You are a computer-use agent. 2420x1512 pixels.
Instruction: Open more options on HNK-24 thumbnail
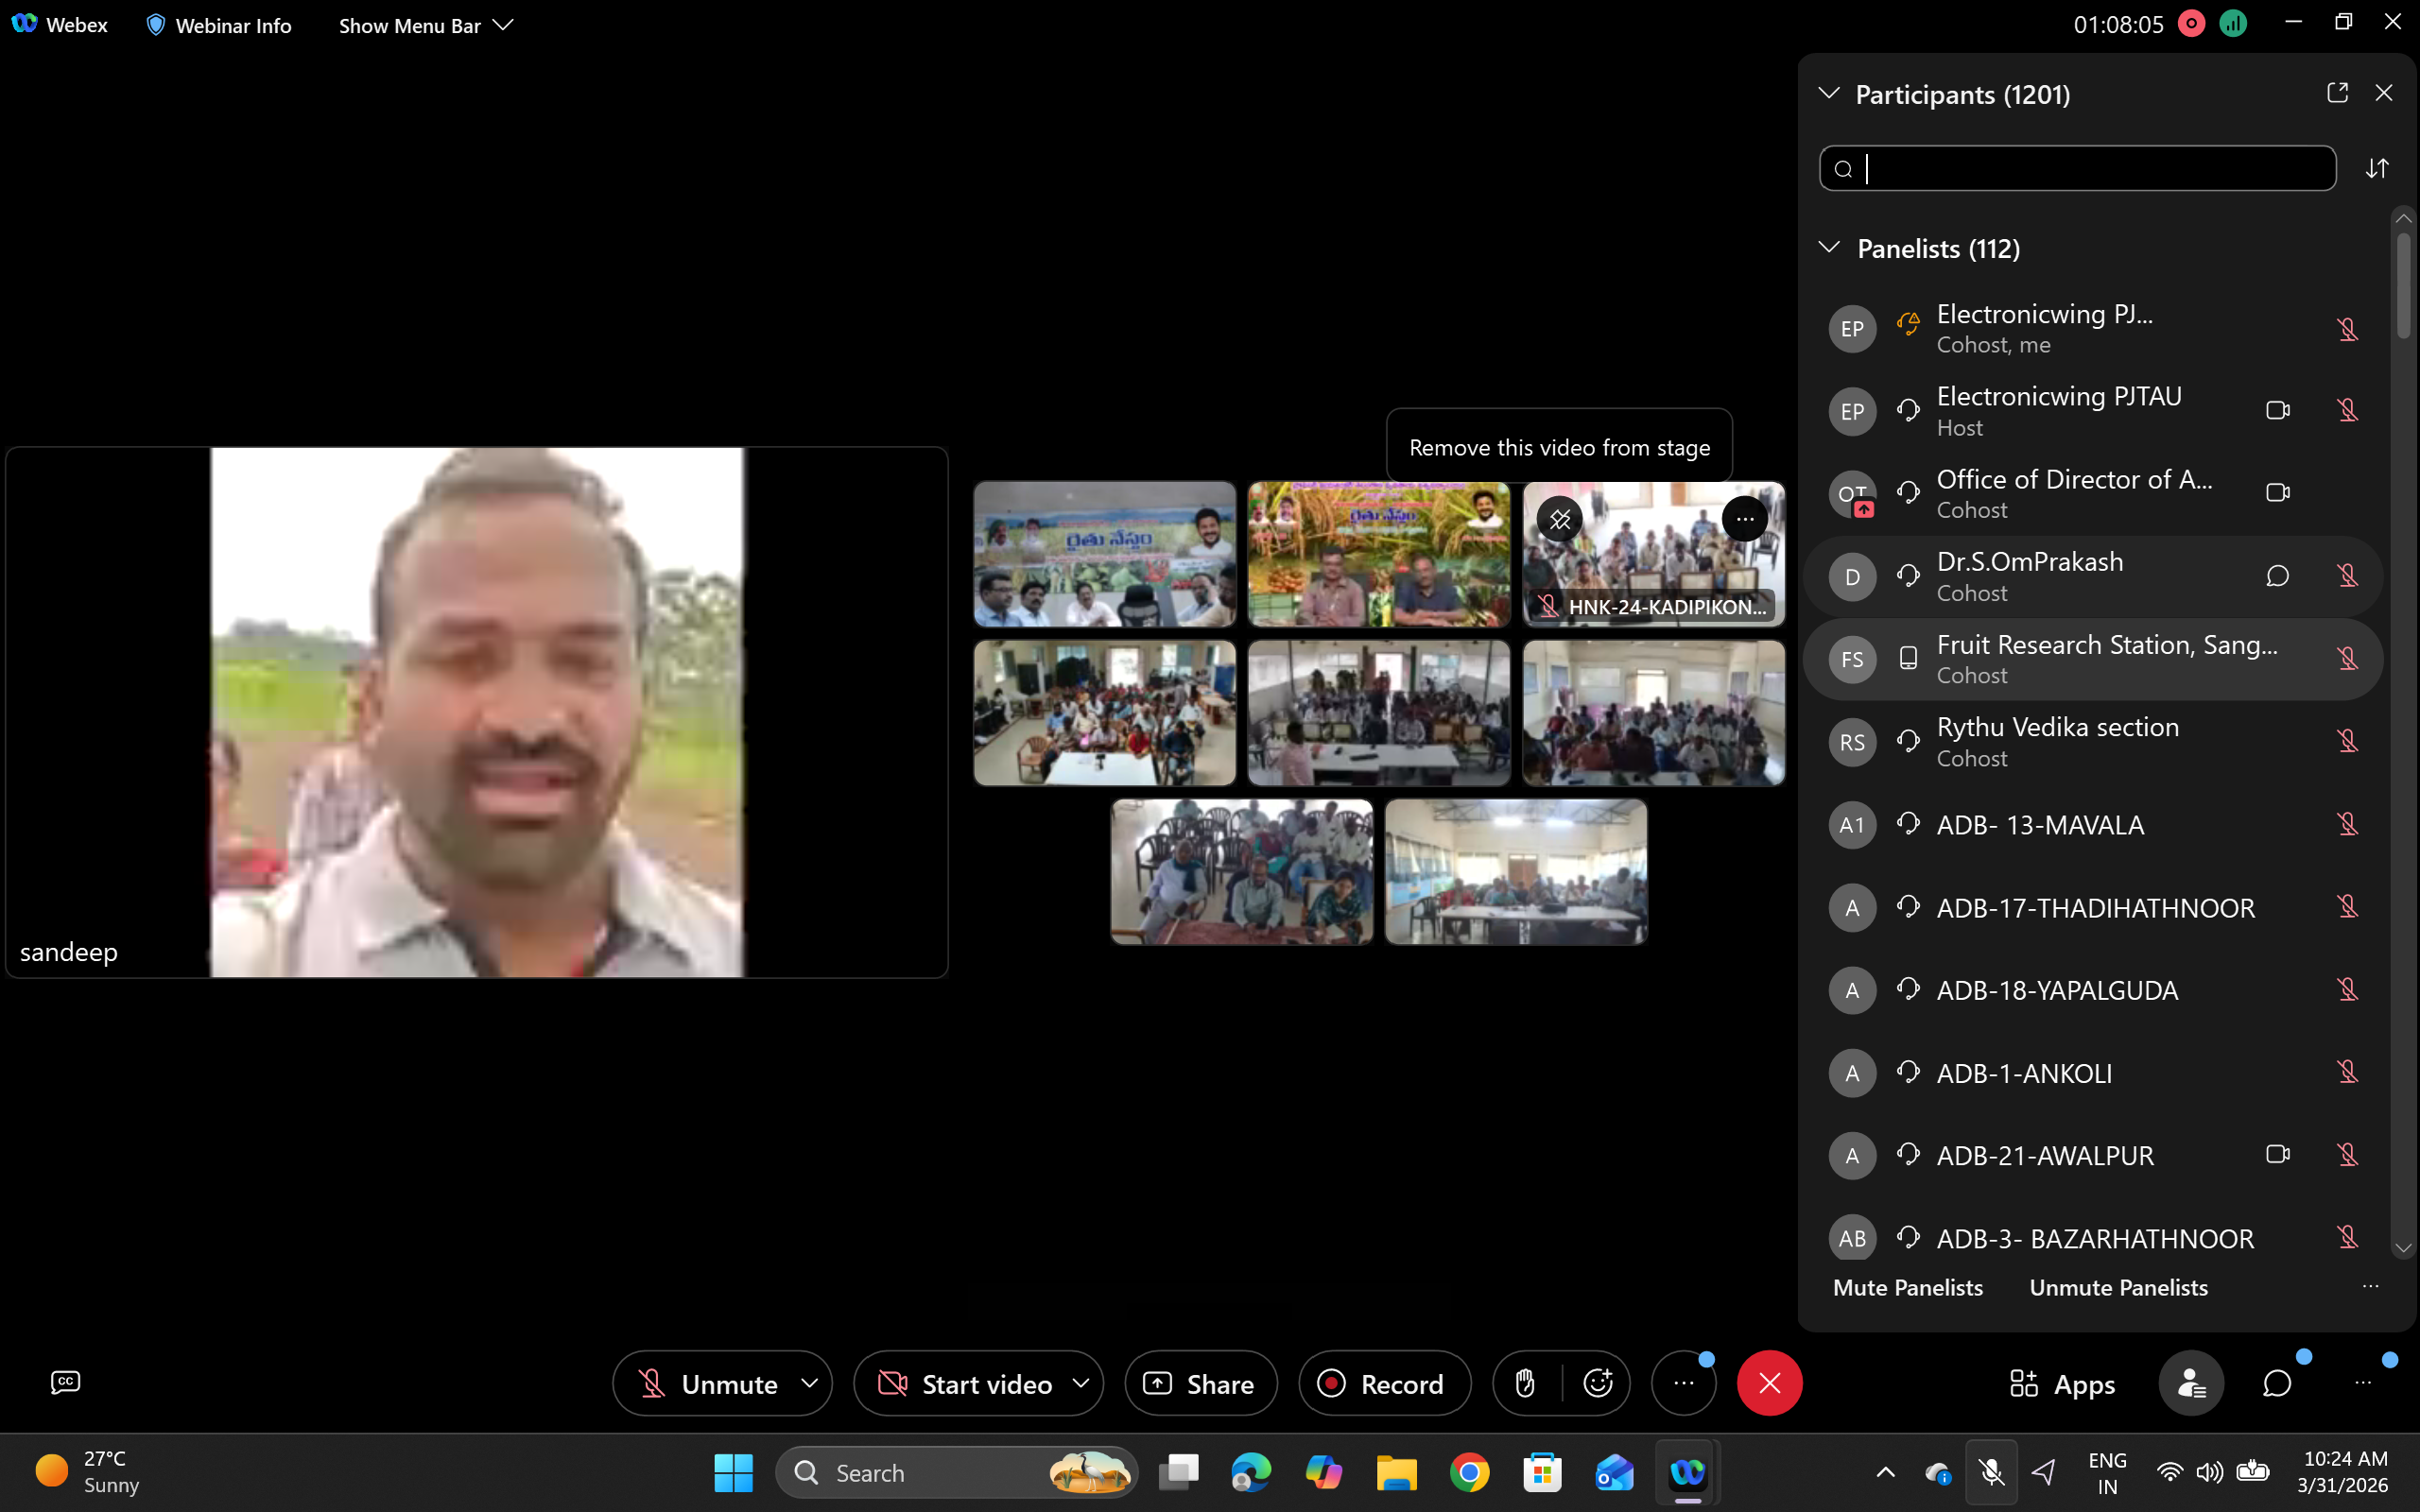coord(1745,519)
